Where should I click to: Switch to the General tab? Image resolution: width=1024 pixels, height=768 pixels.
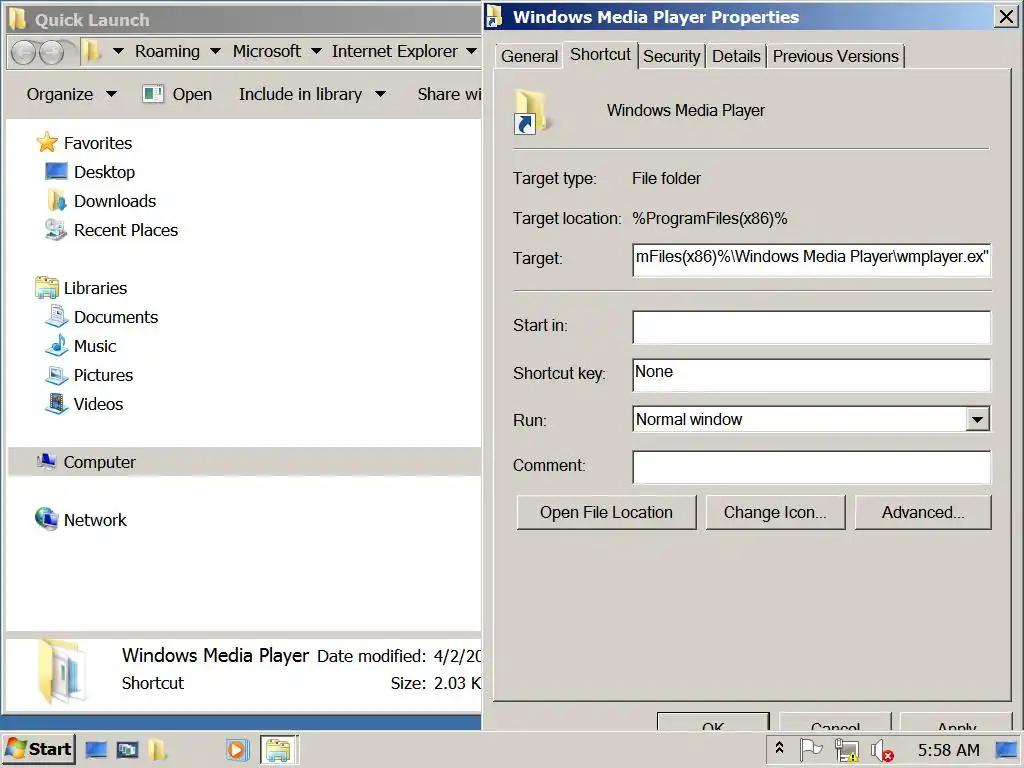[529, 56]
